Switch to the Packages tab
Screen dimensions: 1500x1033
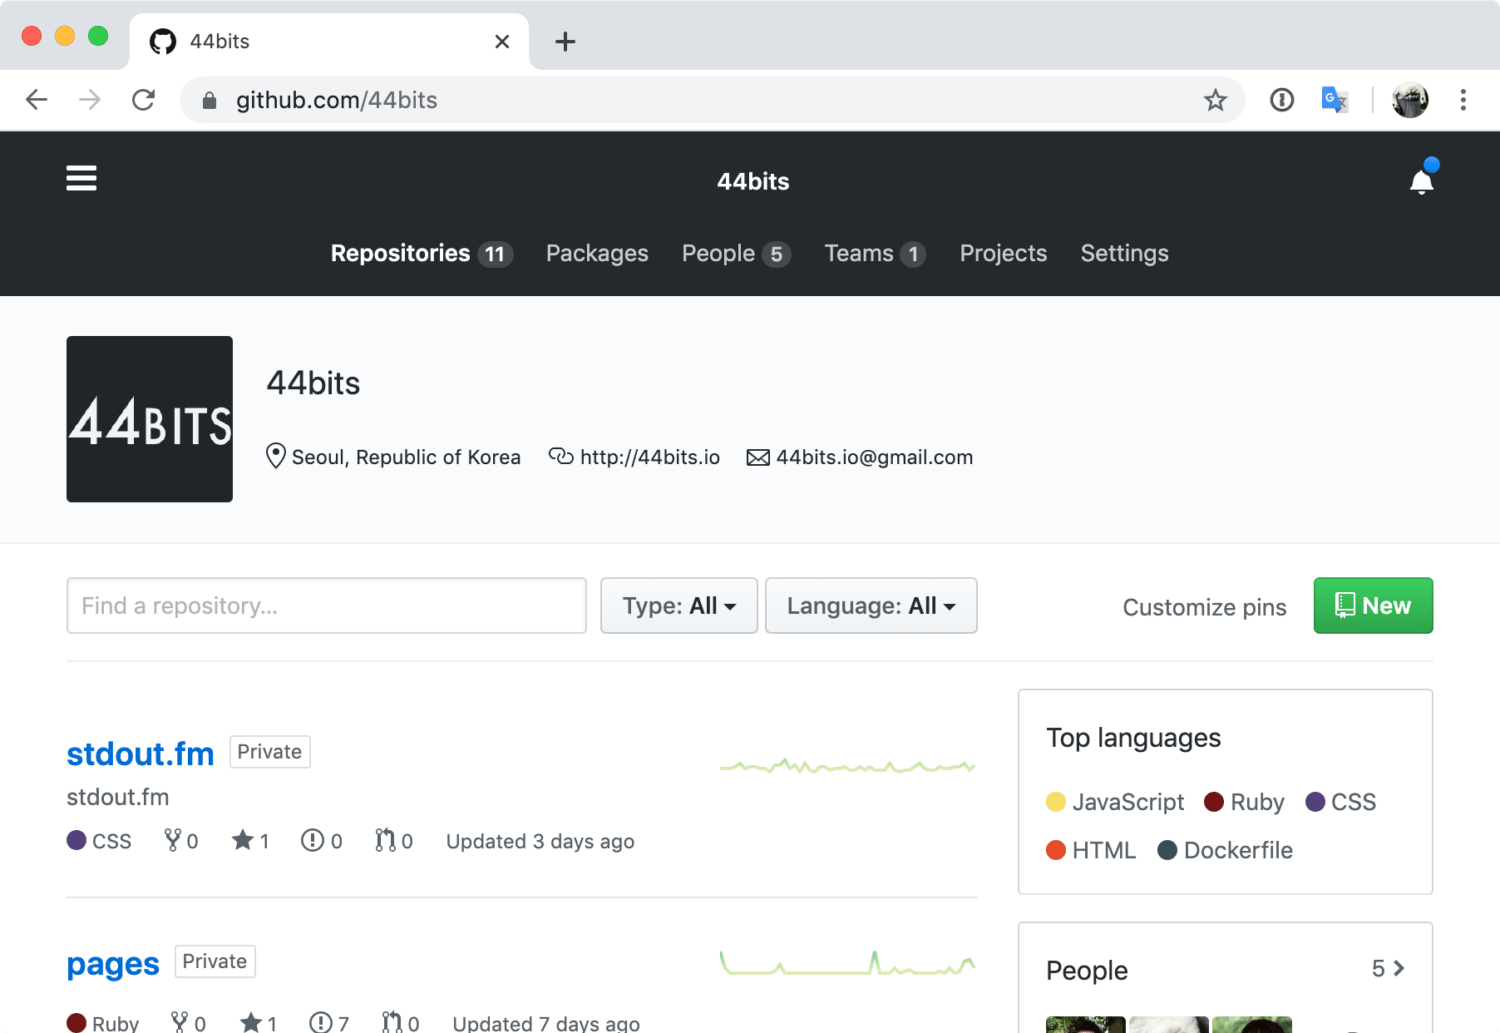597,254
